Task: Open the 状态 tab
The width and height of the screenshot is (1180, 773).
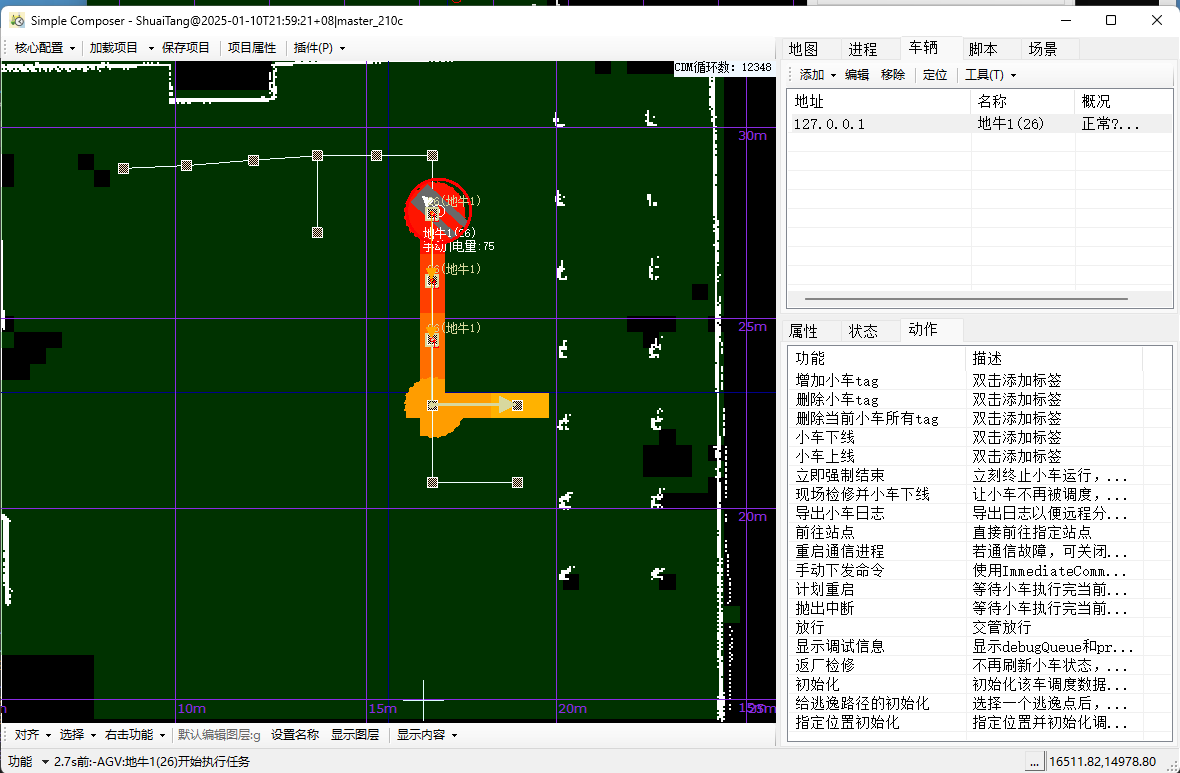Action: (863, 331)
